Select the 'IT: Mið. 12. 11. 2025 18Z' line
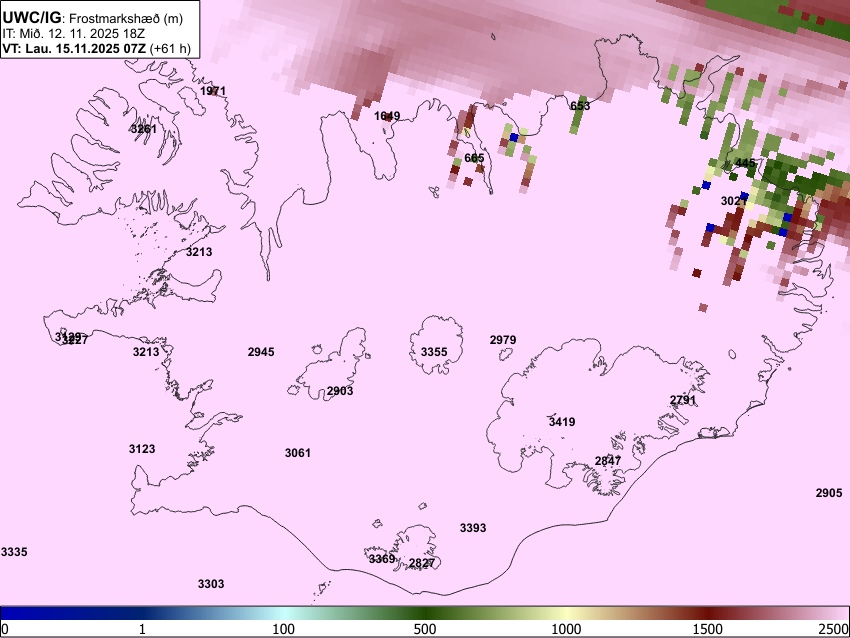The image size is (850, 638). [73, 34]
